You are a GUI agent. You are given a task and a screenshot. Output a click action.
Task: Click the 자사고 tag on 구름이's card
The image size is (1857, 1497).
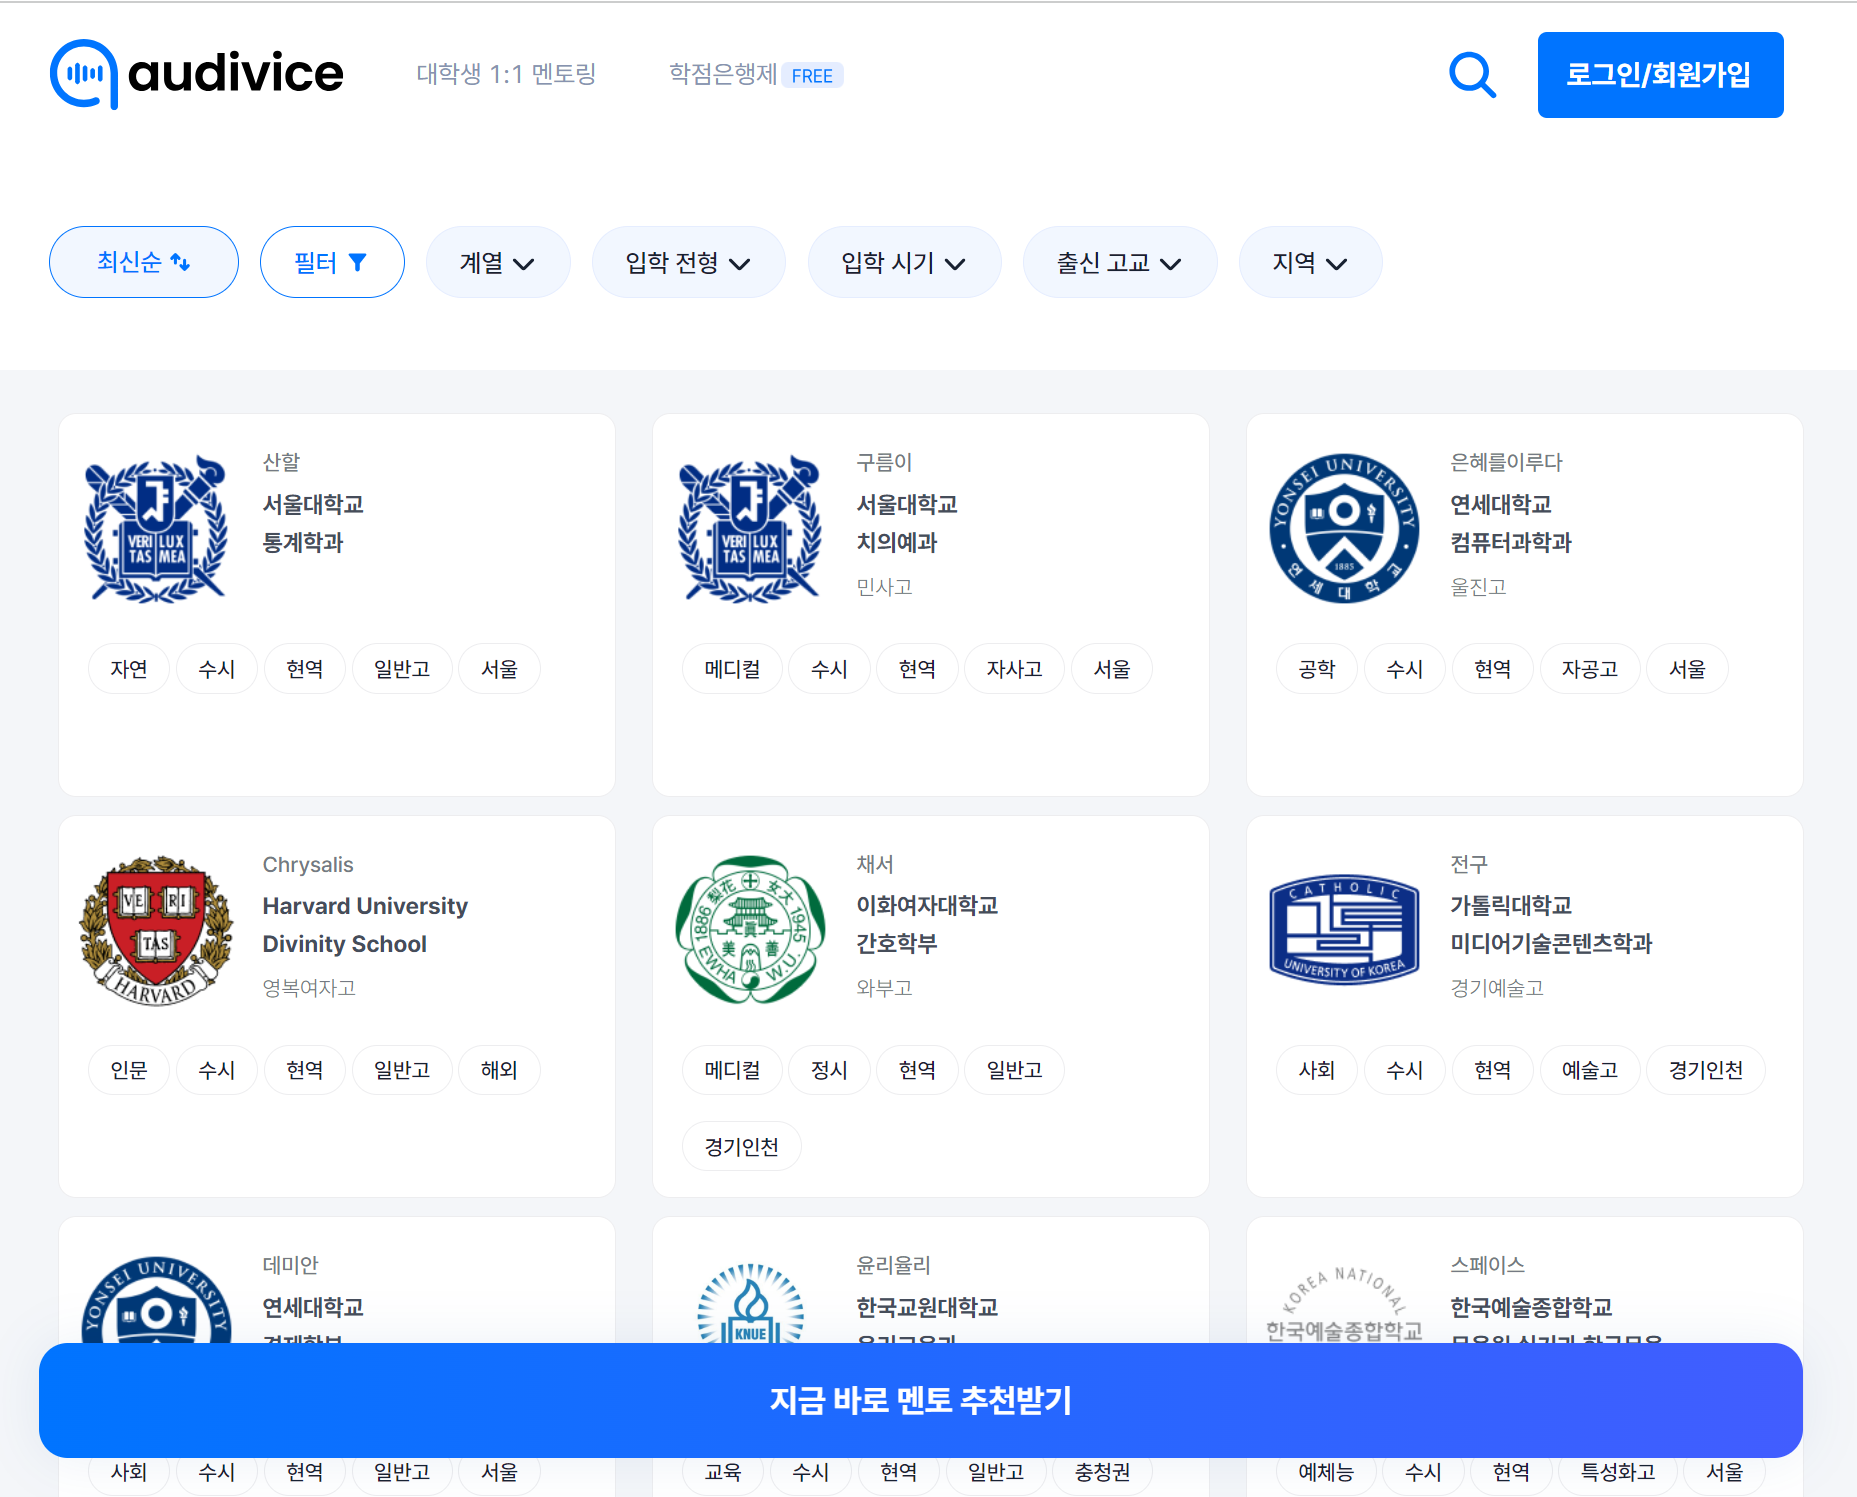pos(1014,669)
